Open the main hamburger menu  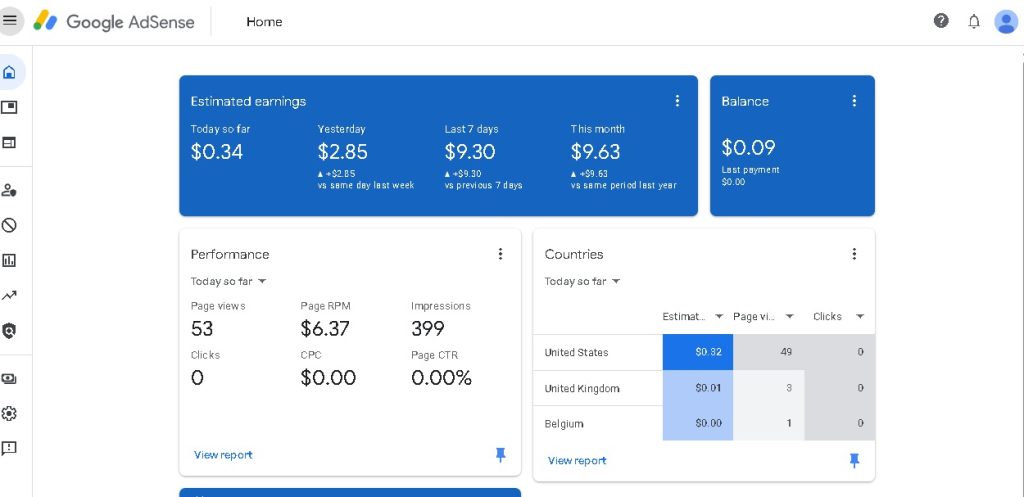(10, 20)
